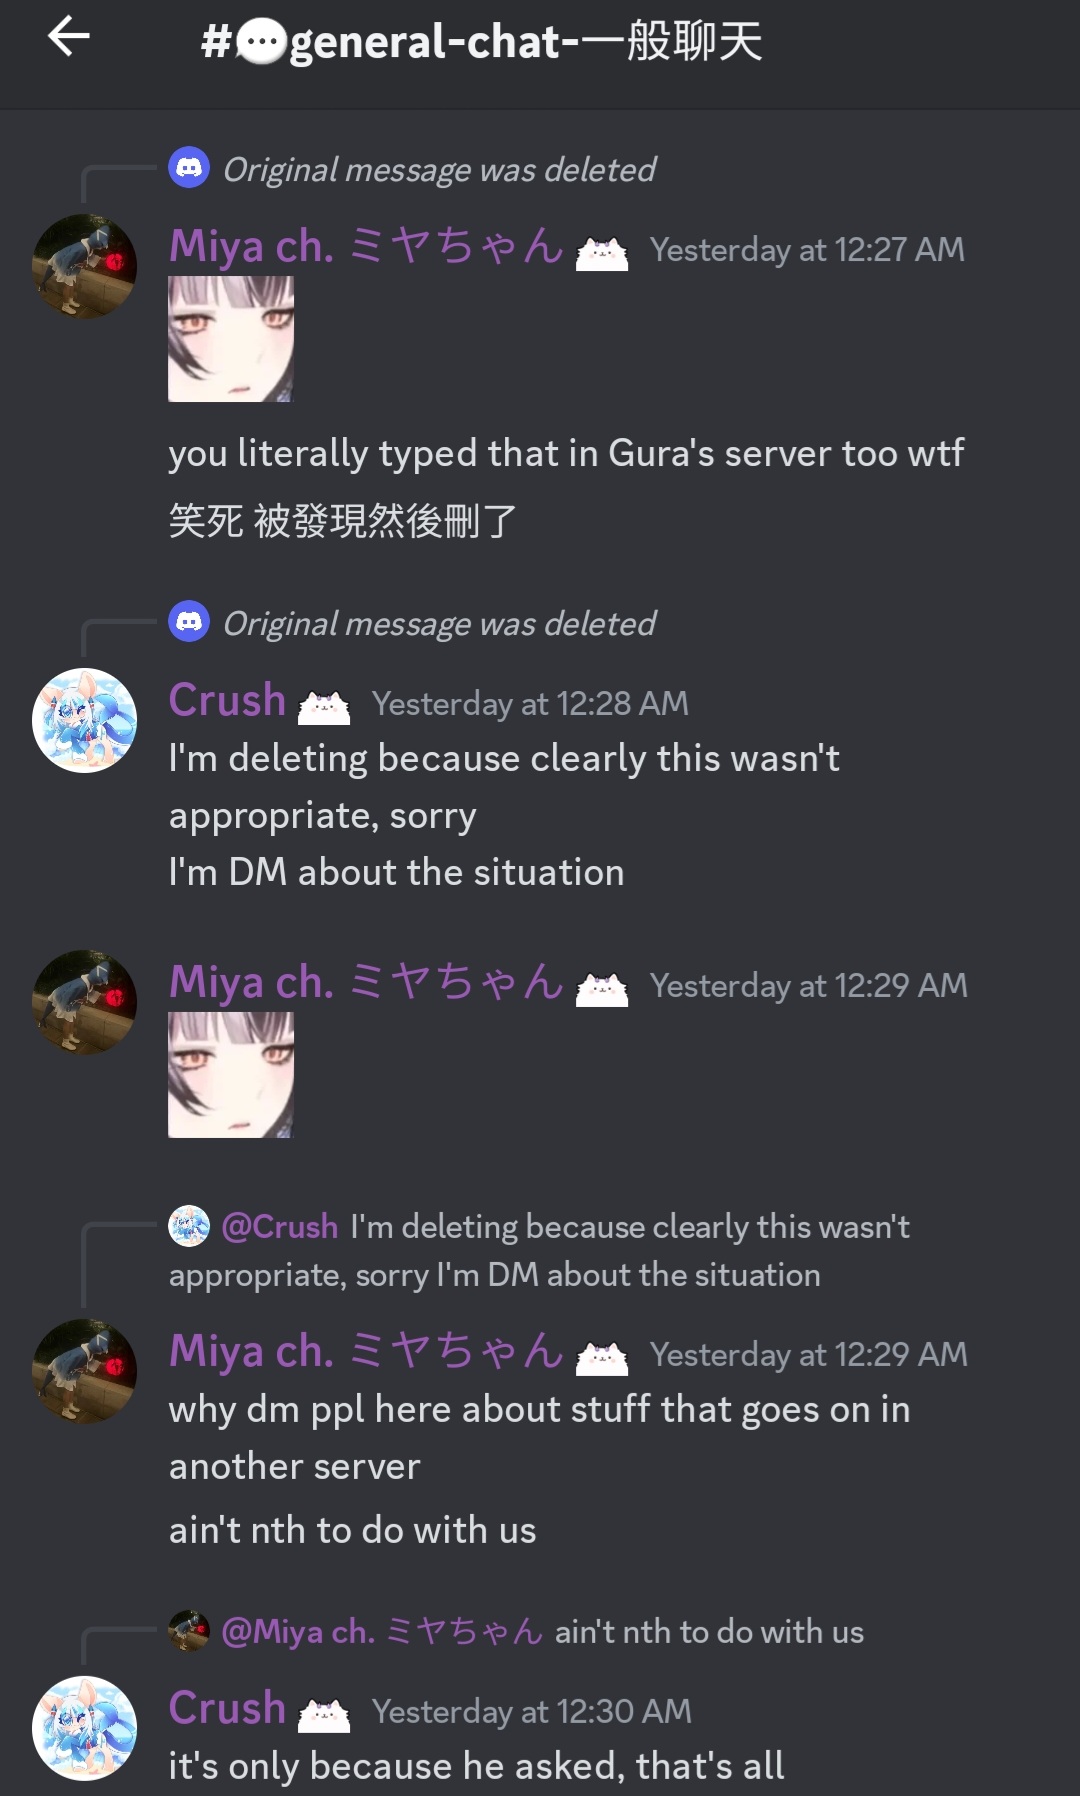Tap Discord icon beside second deleted-message notice
Image resolution: width=1080 pixels, height=1796 pixels.
click(x=189, y=622)
